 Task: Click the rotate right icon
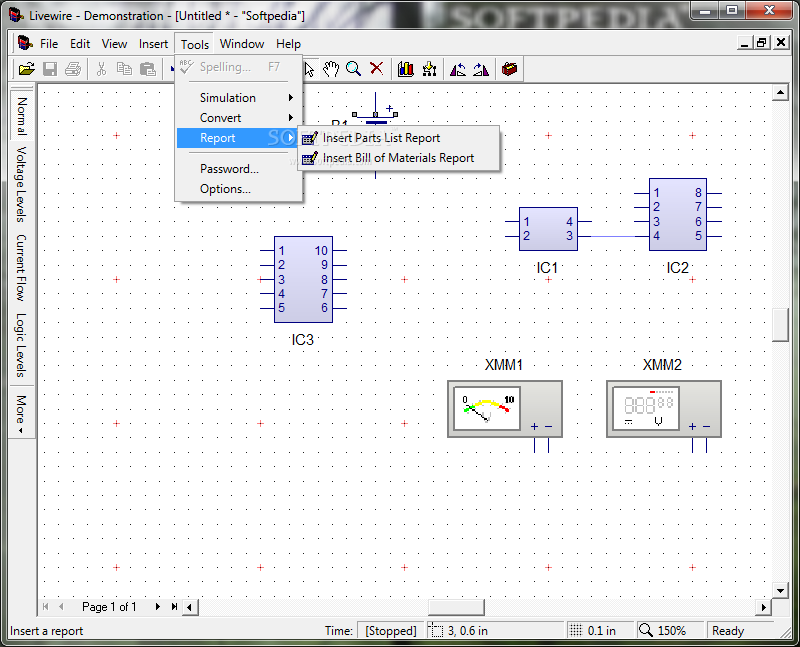coord(481,69)
